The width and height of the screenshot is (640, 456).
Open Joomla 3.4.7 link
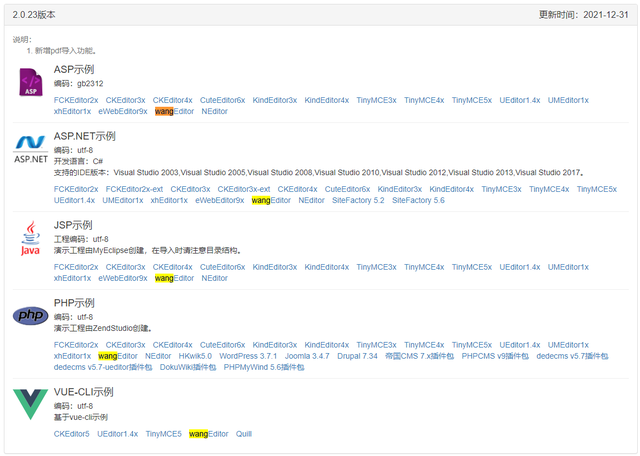click(x=307, y=356)
